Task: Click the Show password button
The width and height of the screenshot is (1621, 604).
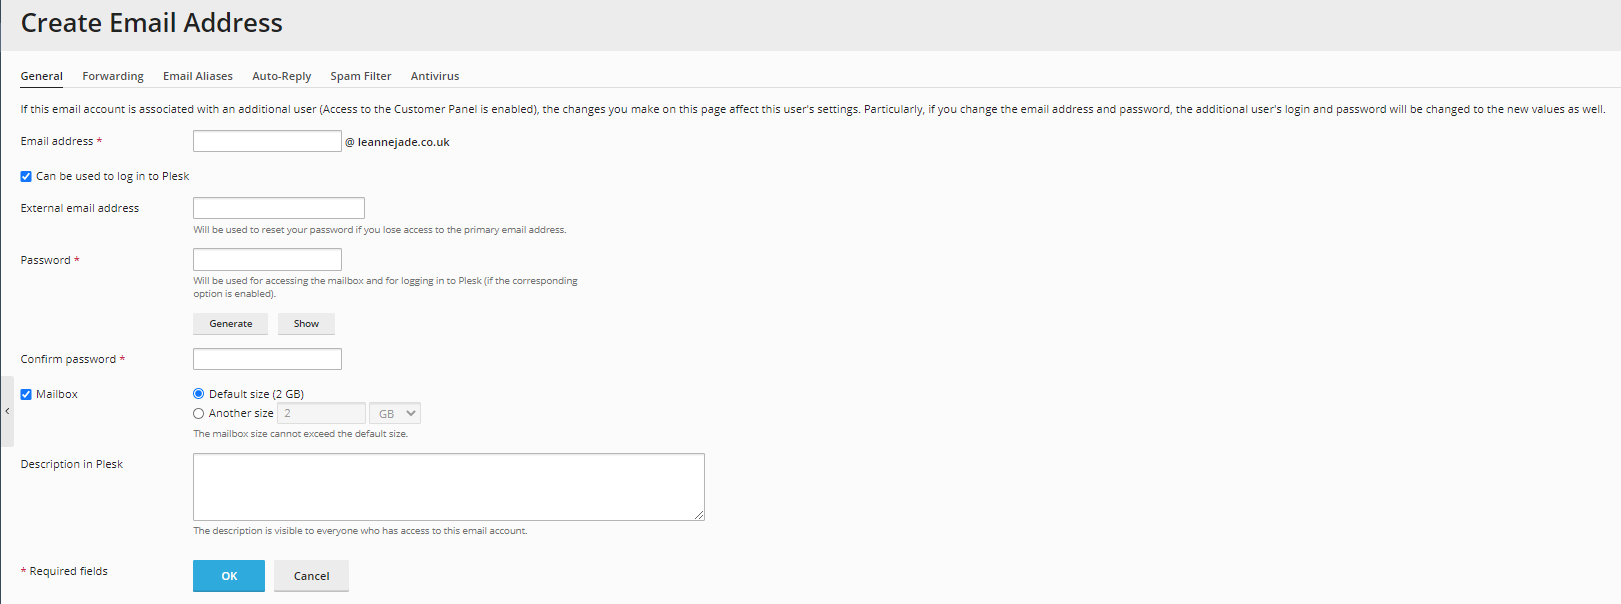Action: 306,324
